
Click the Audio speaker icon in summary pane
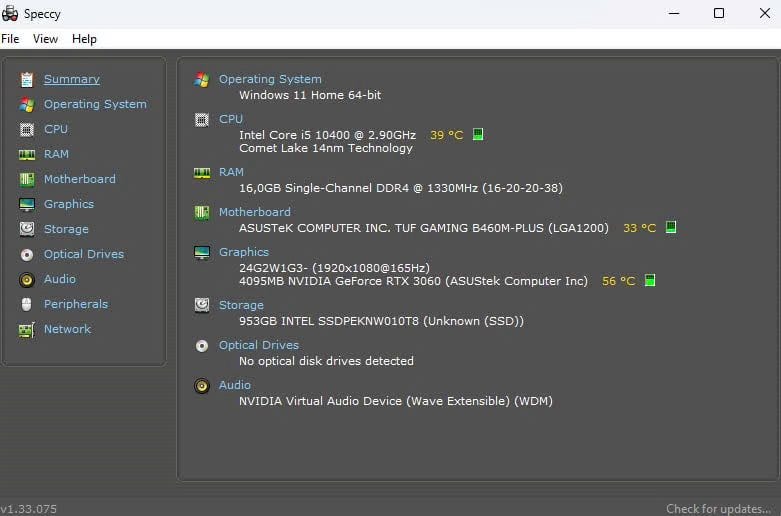[x=202, y=386]
